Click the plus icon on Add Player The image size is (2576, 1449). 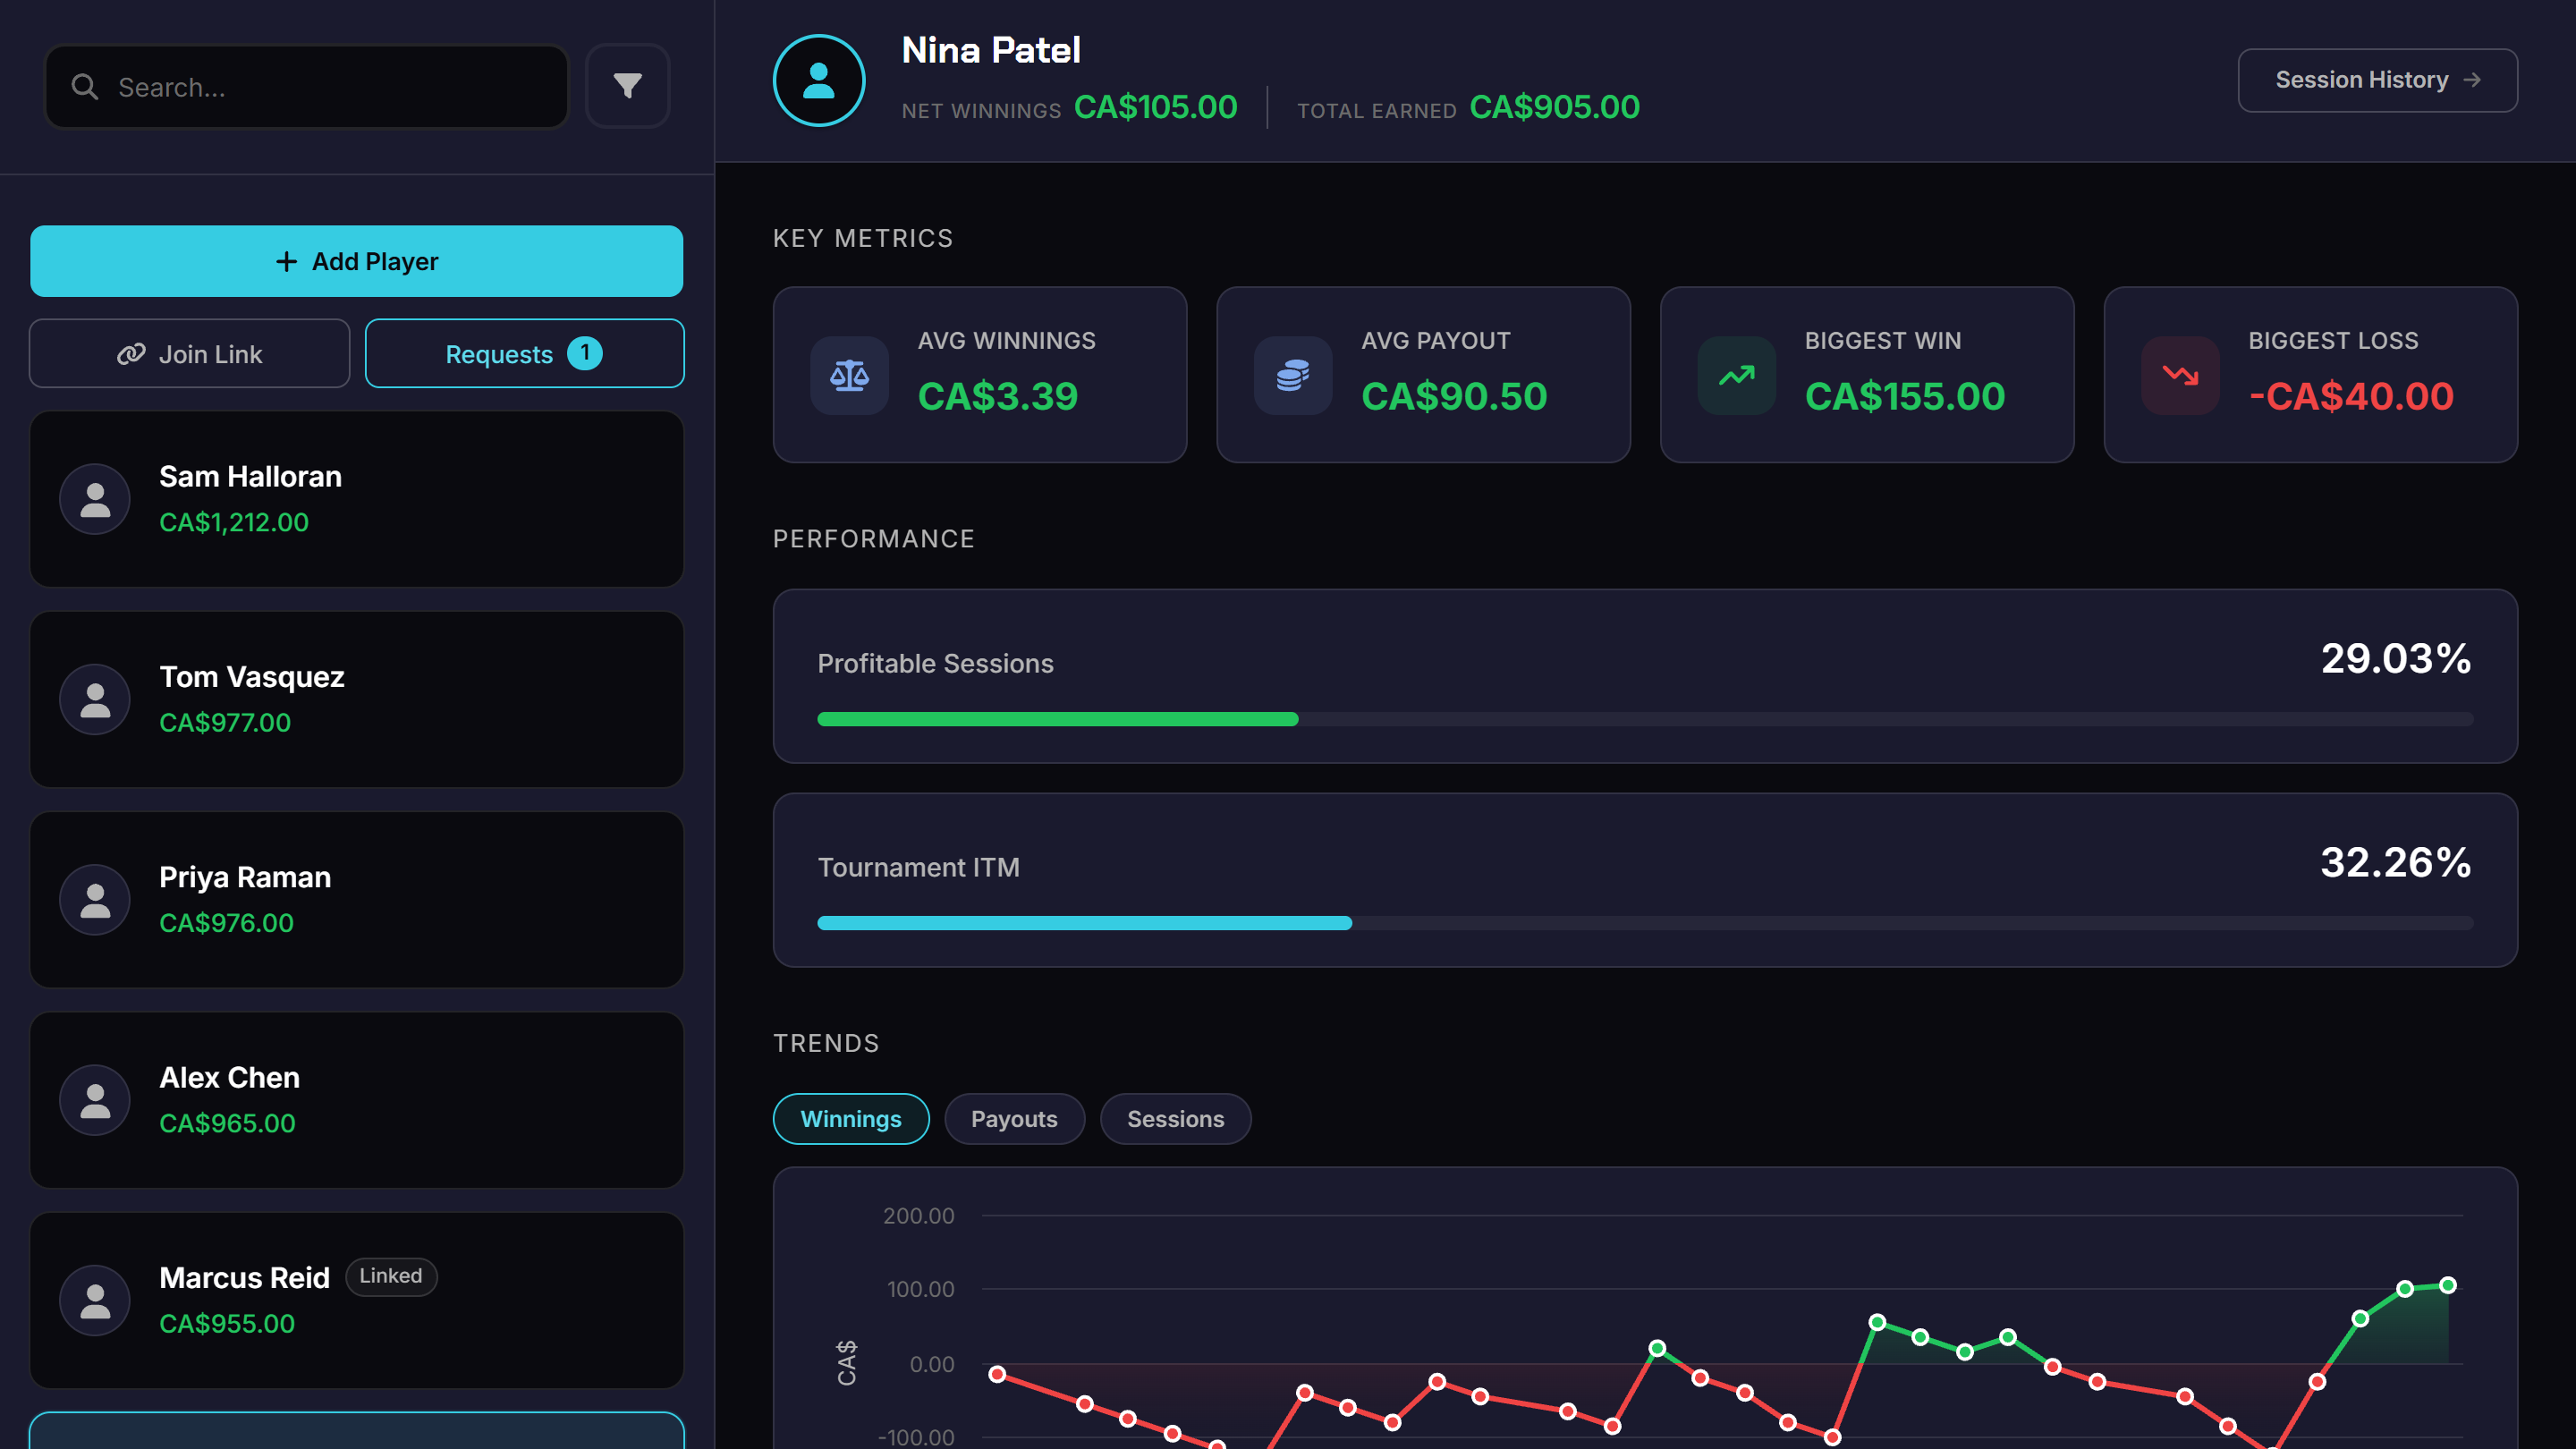[286, 261]
